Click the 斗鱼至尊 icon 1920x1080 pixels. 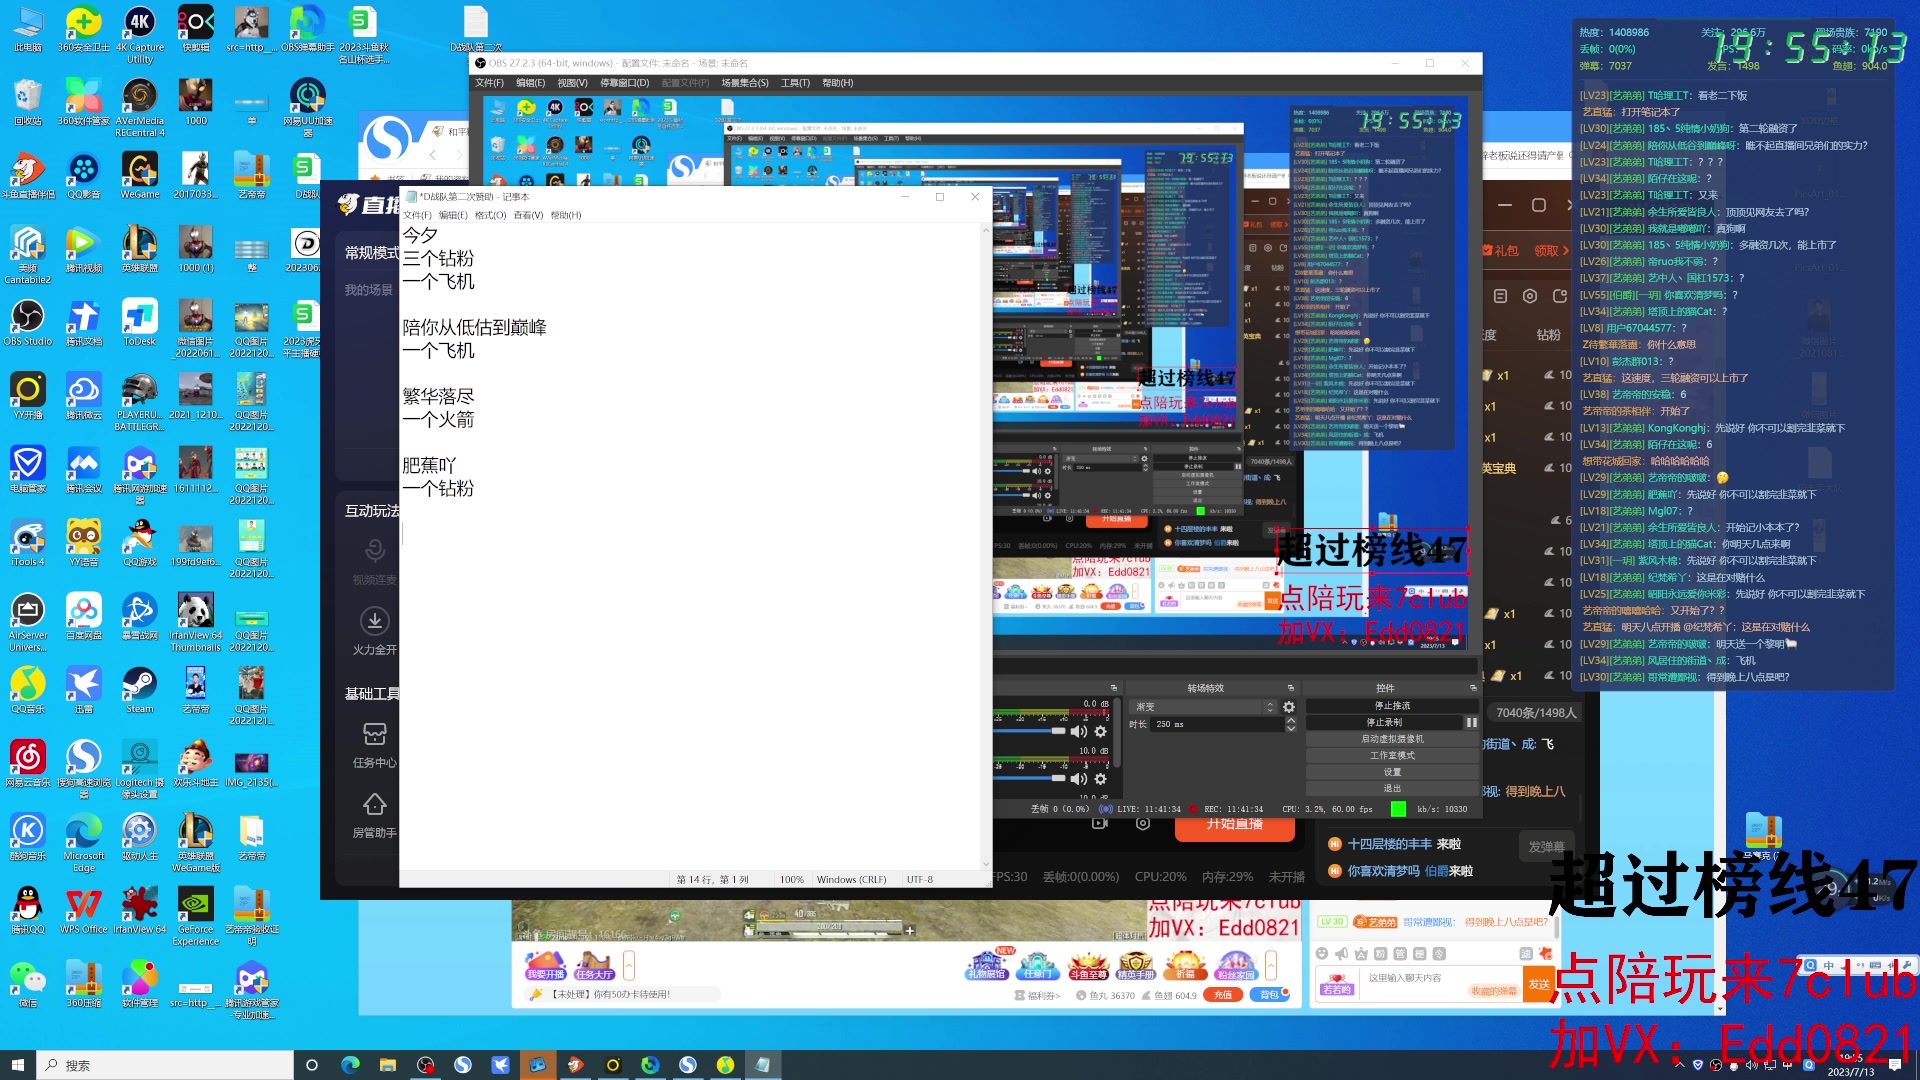pyautogui.click(x=1088, y=966)
